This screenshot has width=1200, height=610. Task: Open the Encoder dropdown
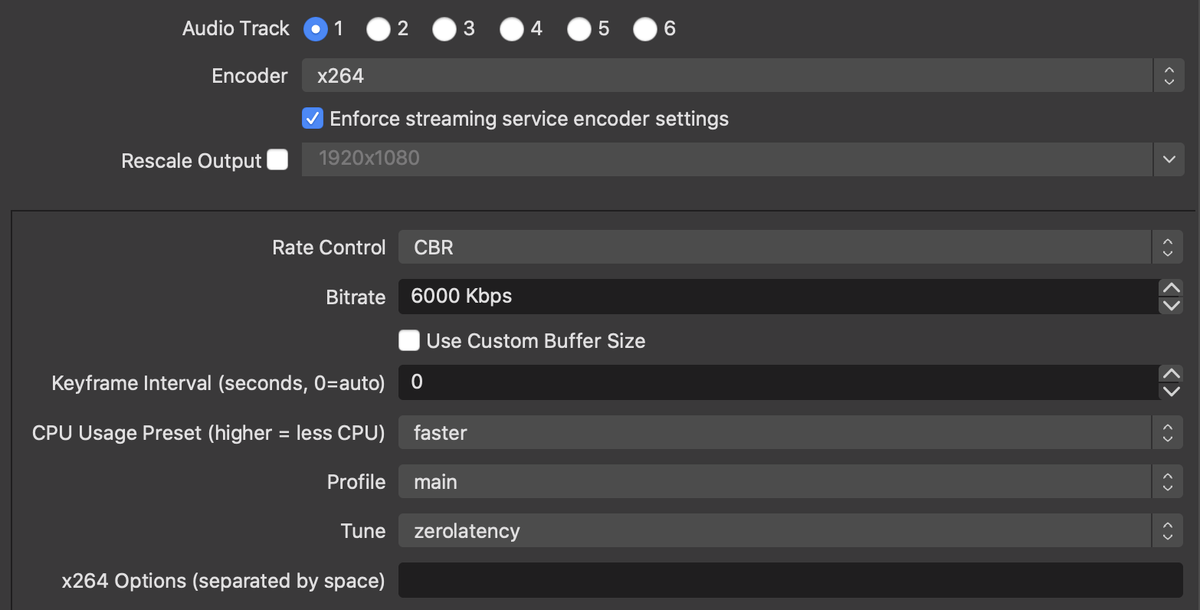coord(1168,74)
